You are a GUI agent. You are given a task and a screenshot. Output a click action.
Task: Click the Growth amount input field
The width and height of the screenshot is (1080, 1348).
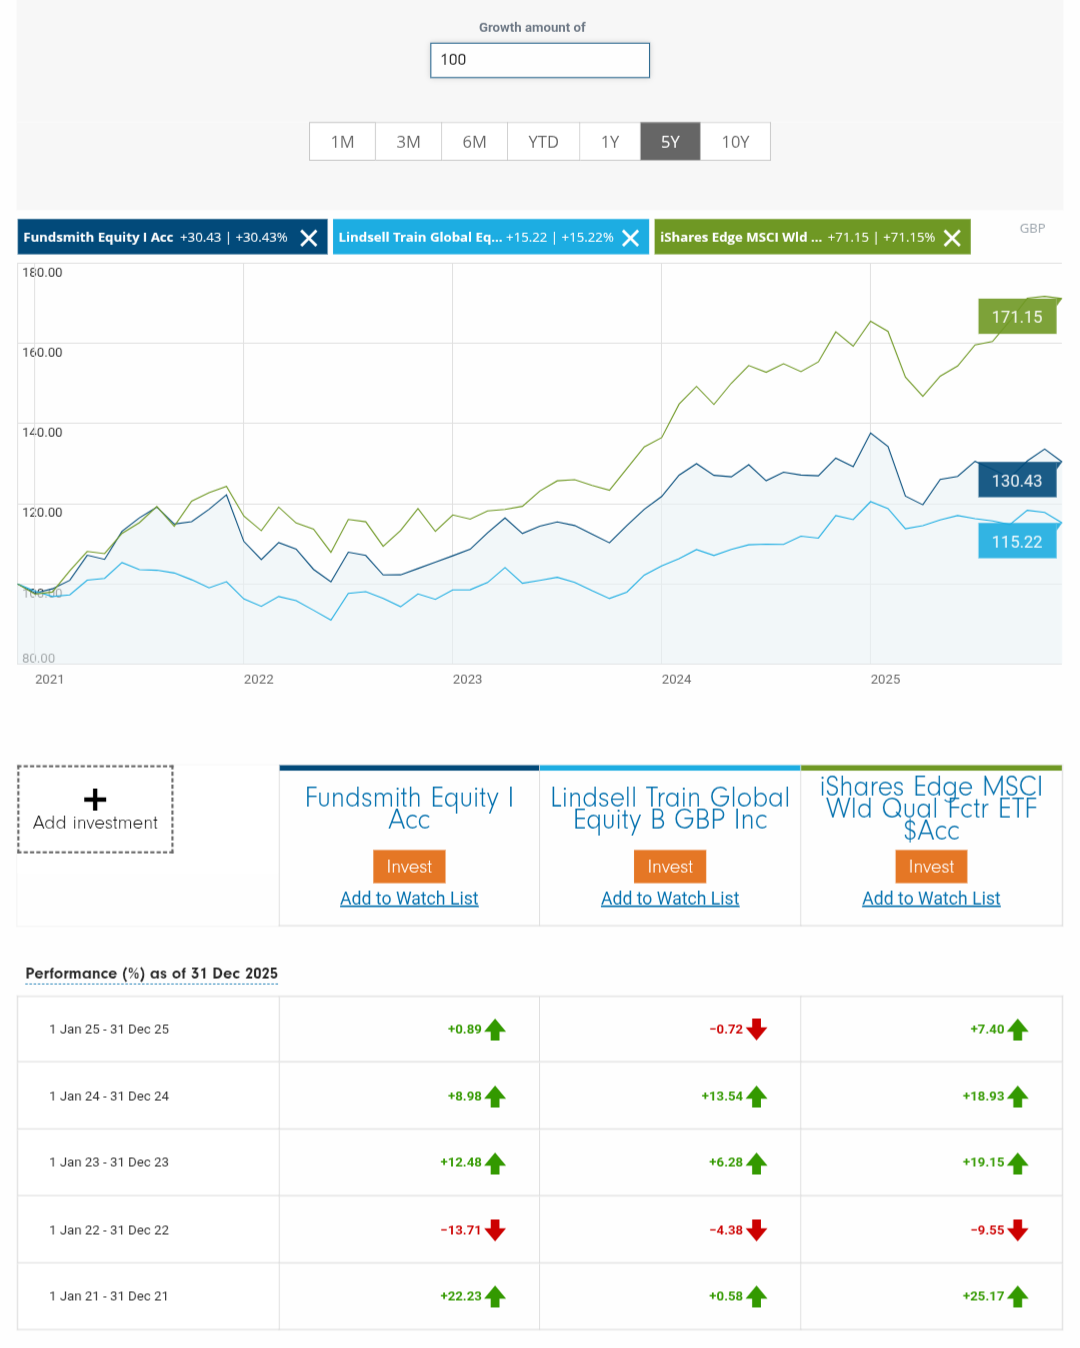click(x=540, y=60)
